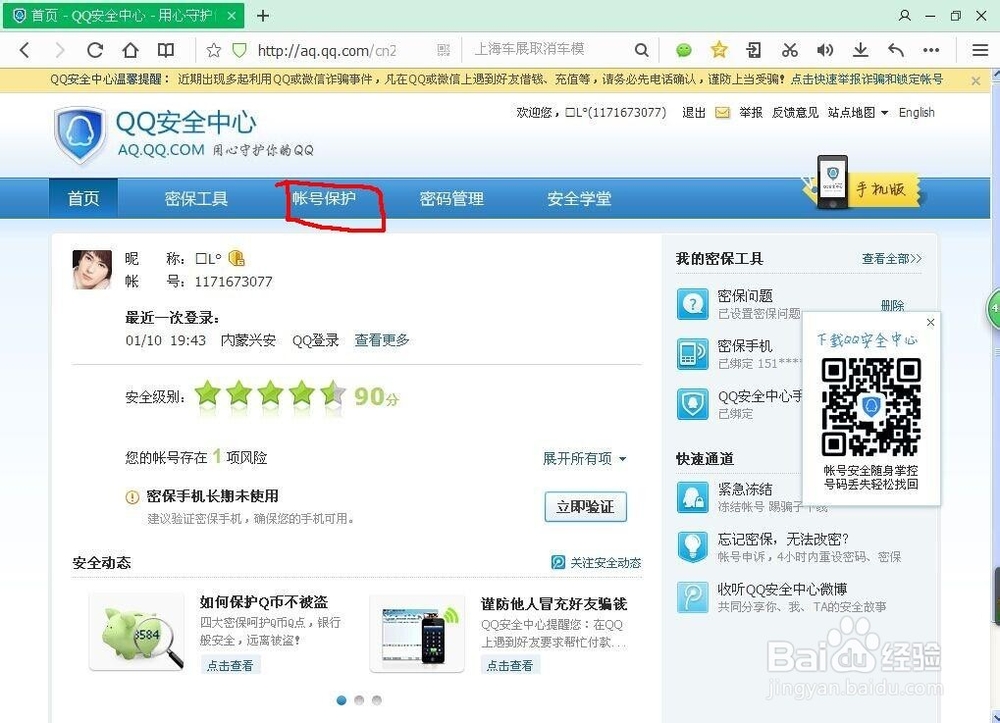Click the QQ安全中心微博 listen icon
The width and height of the screenshot is (1000, 723).
click(693, 597)
